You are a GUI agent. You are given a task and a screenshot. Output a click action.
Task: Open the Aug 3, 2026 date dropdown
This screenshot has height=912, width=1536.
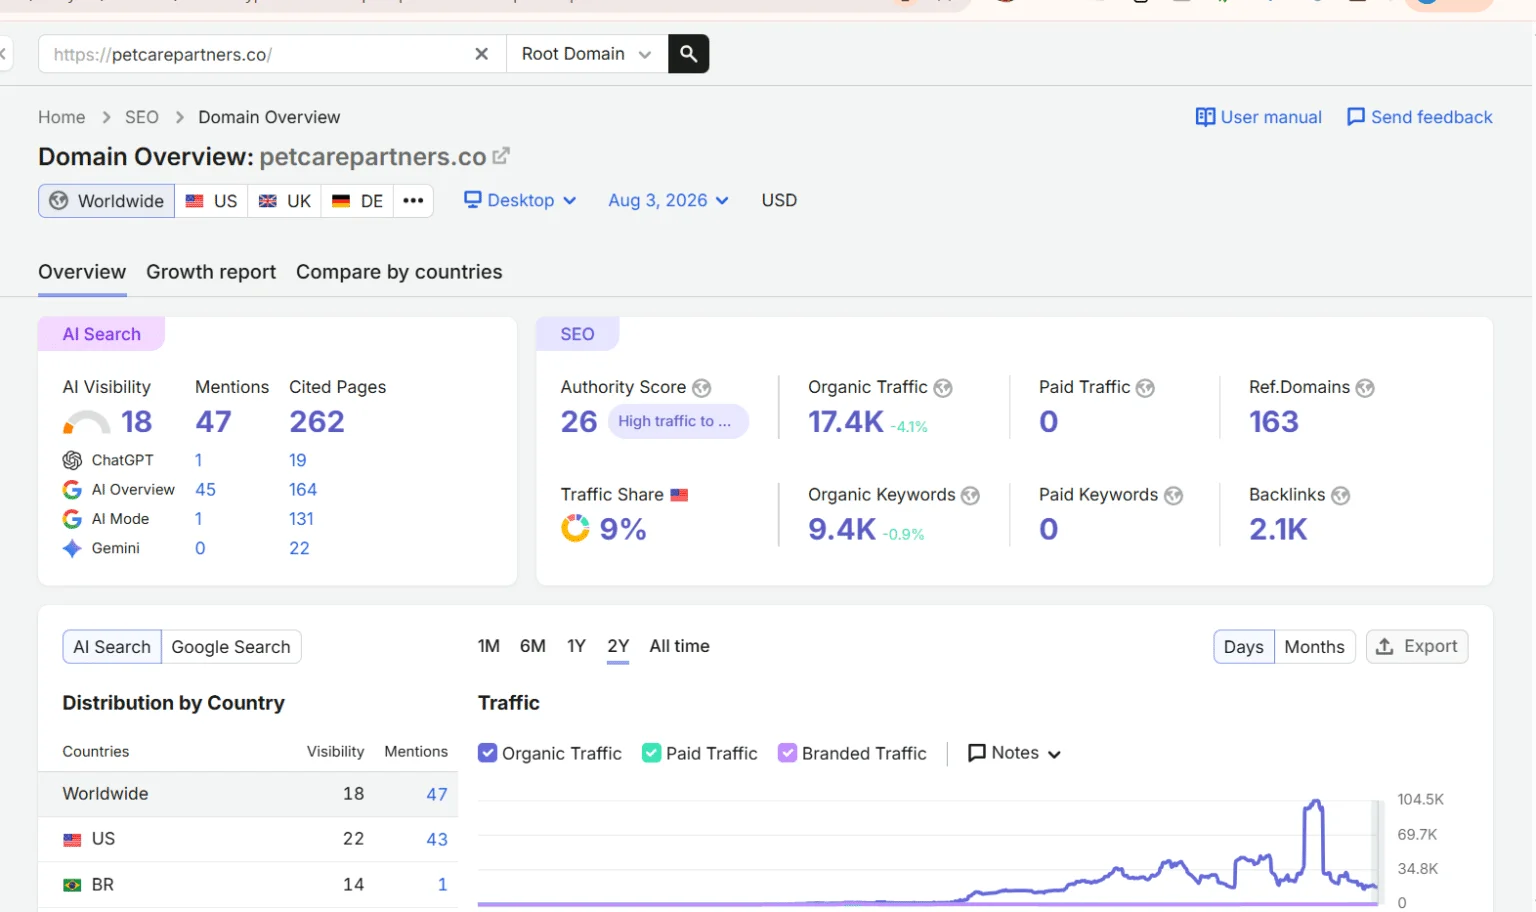click(x=668, y=200)
